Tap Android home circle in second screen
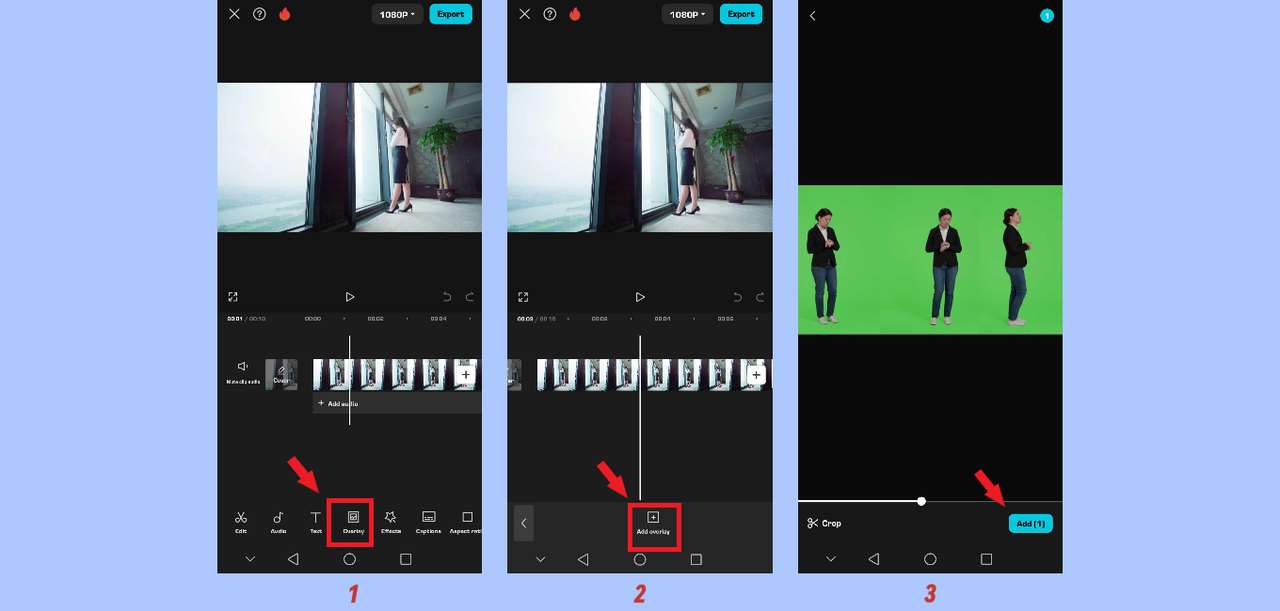1280x611 pixels. tap(640, 559)
